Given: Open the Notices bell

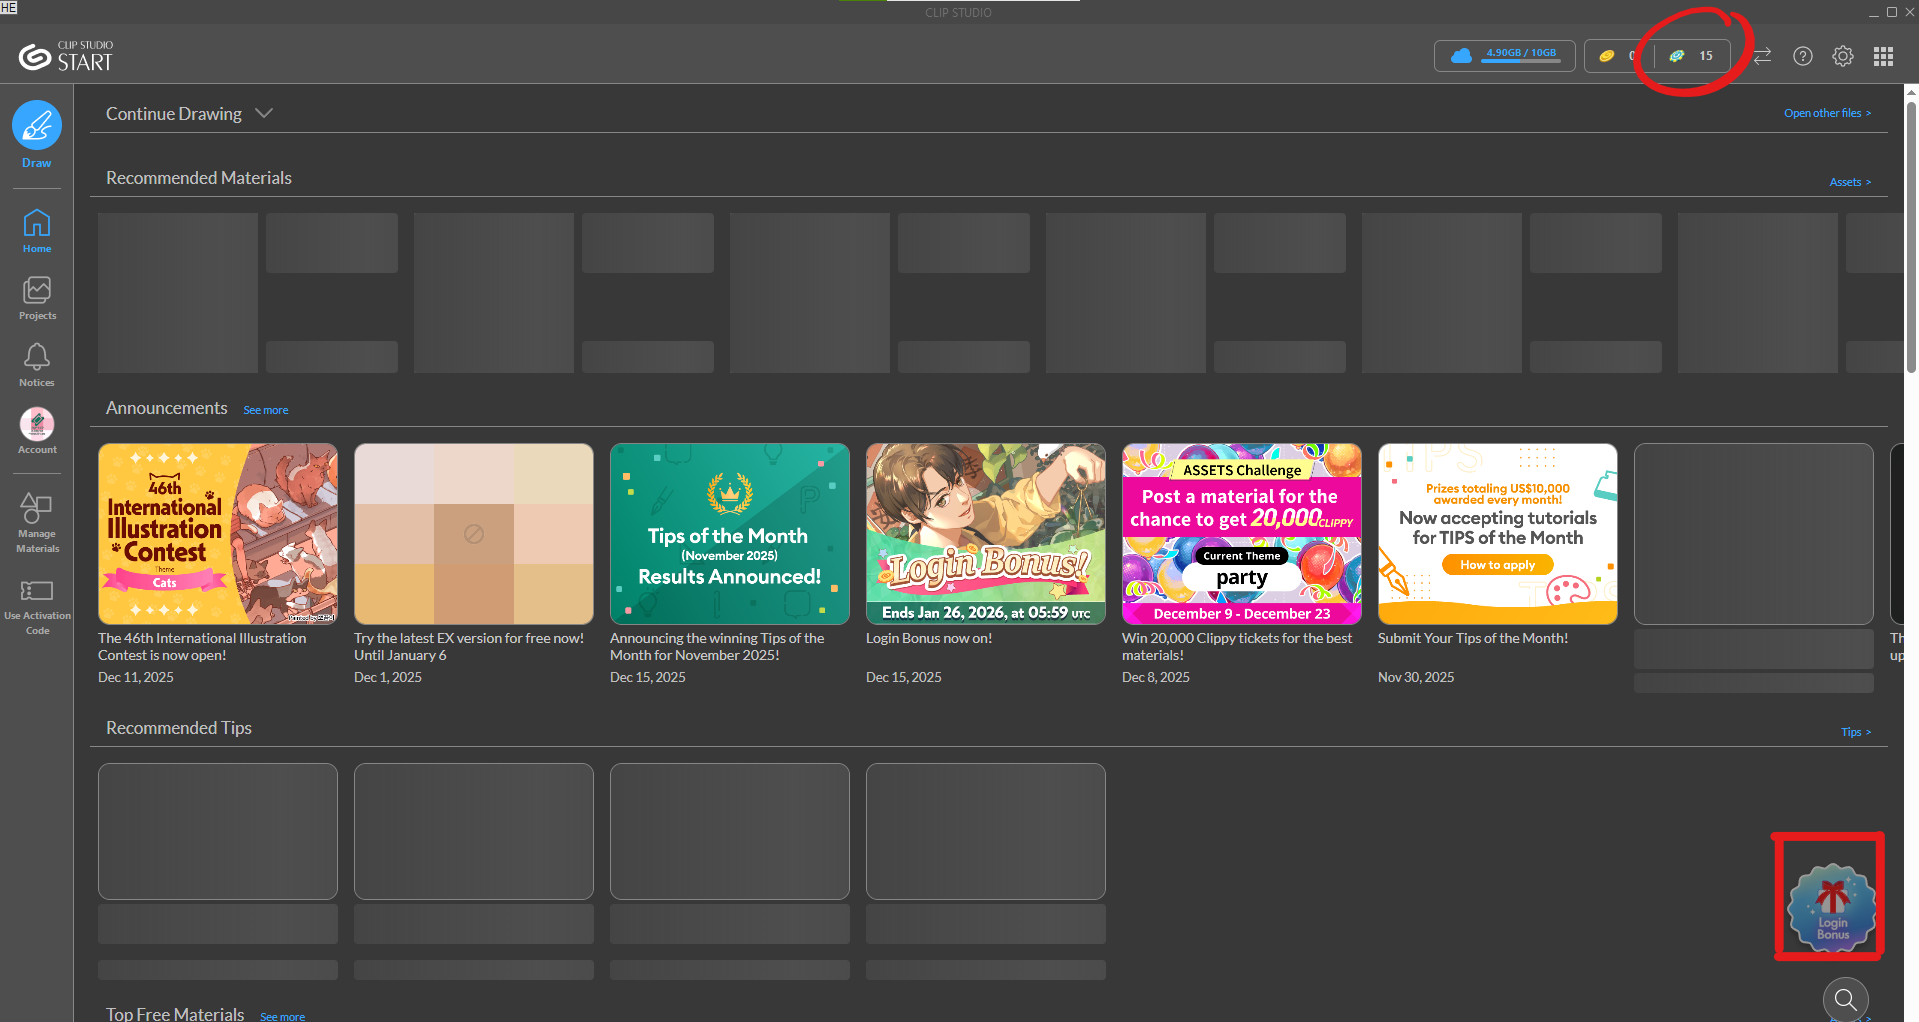Looking at the screenshot, I should (x=37, y=365).
